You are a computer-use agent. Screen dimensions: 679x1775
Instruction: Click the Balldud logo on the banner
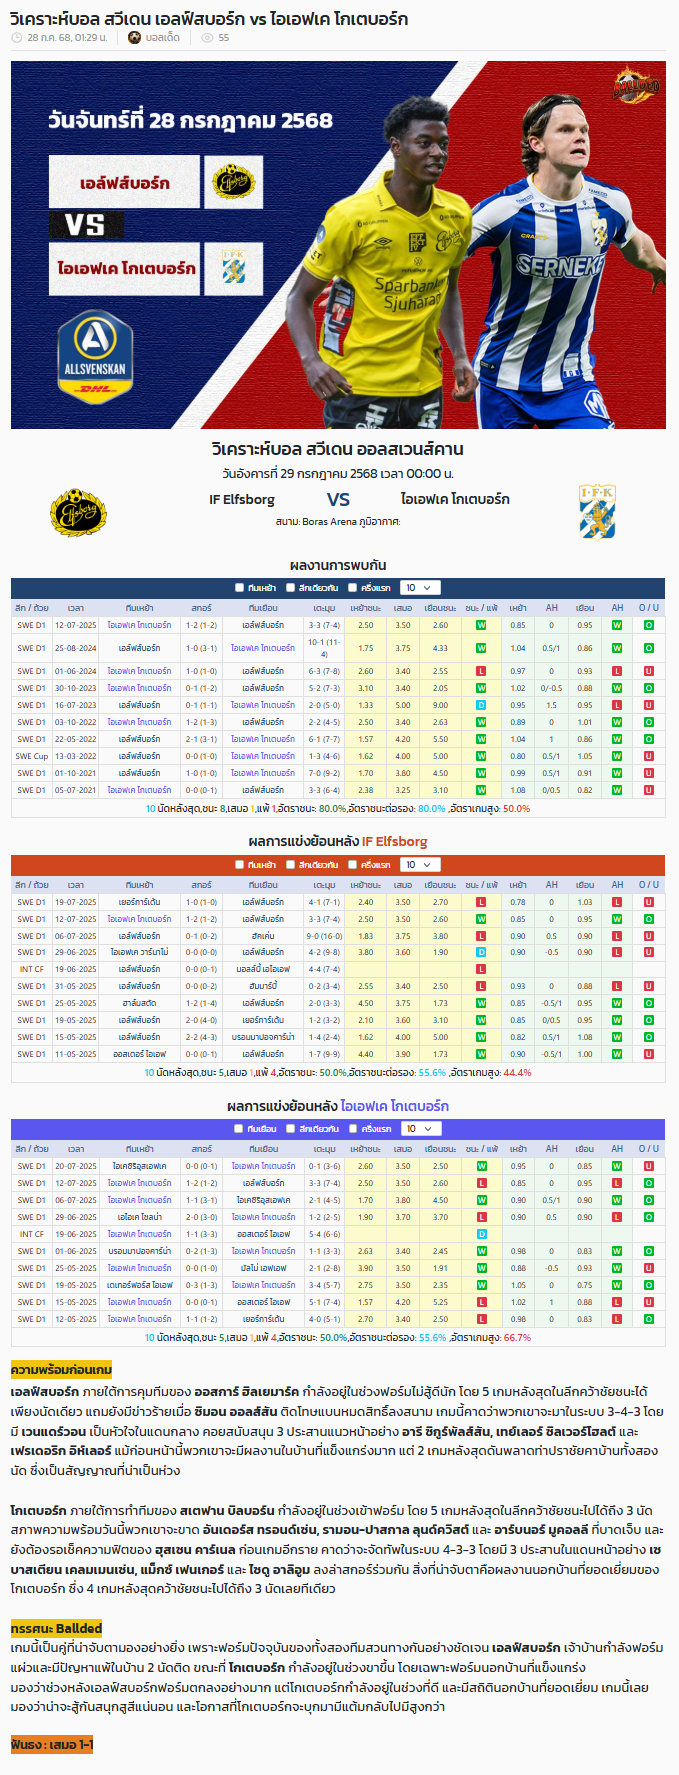[636, 86]
